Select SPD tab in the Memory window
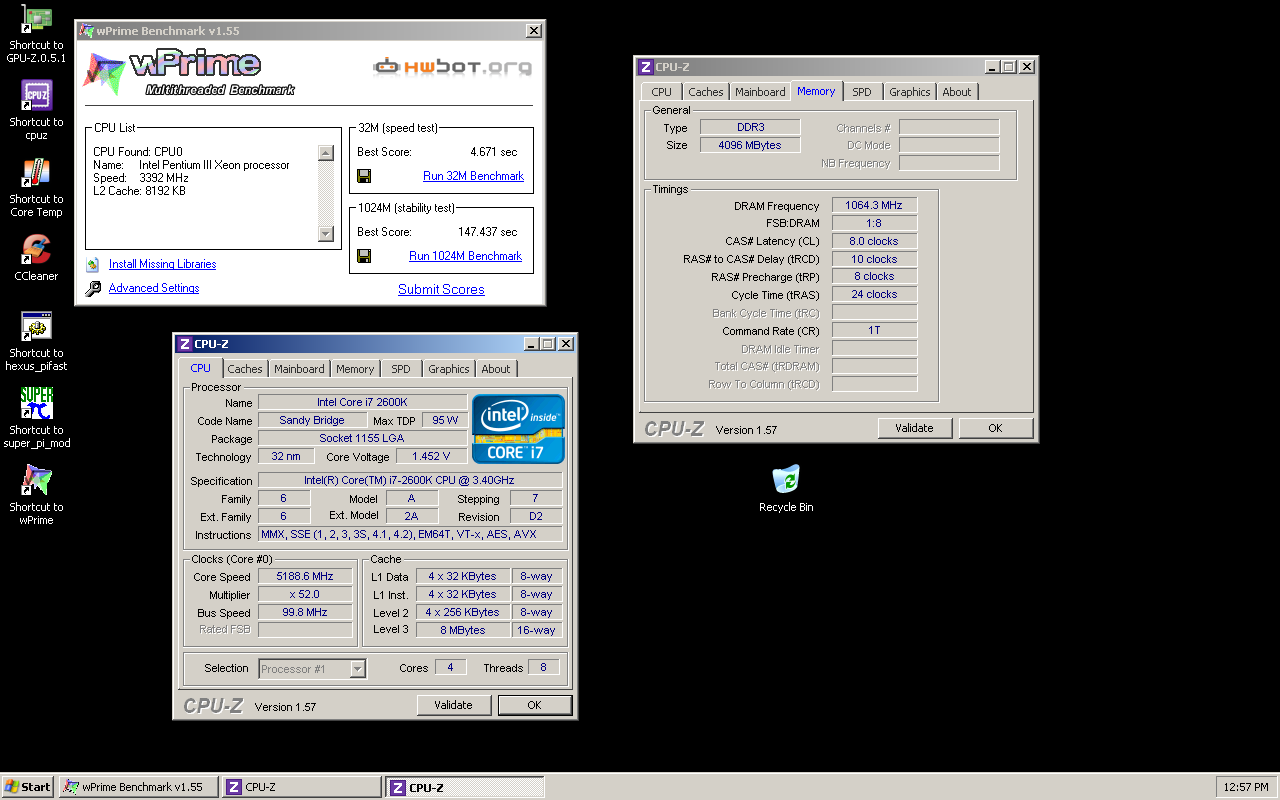Screen dimensions: 1280x800 pos(862,92)
